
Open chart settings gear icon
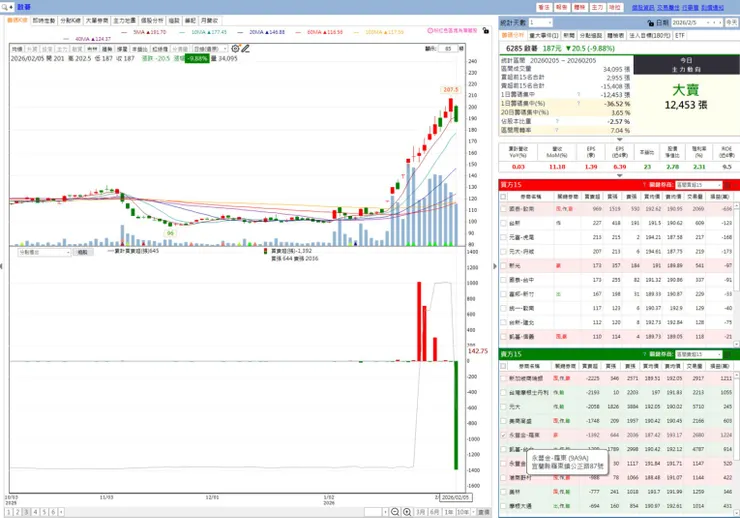[235, 49]
